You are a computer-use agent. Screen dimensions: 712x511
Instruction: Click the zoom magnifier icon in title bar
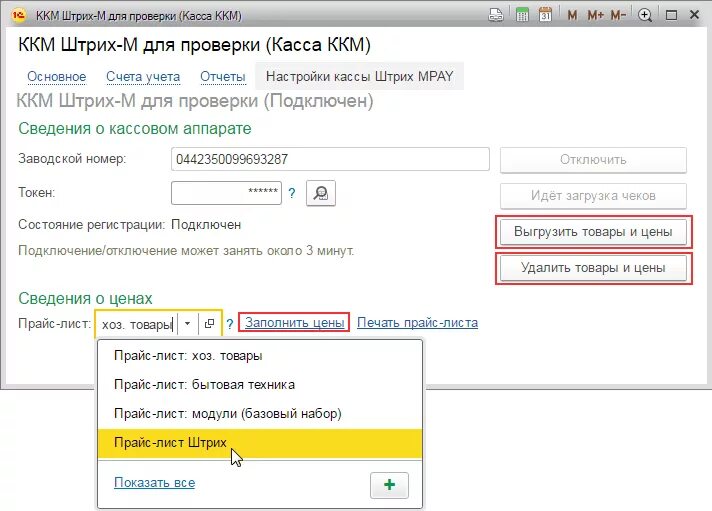point(645,15)
